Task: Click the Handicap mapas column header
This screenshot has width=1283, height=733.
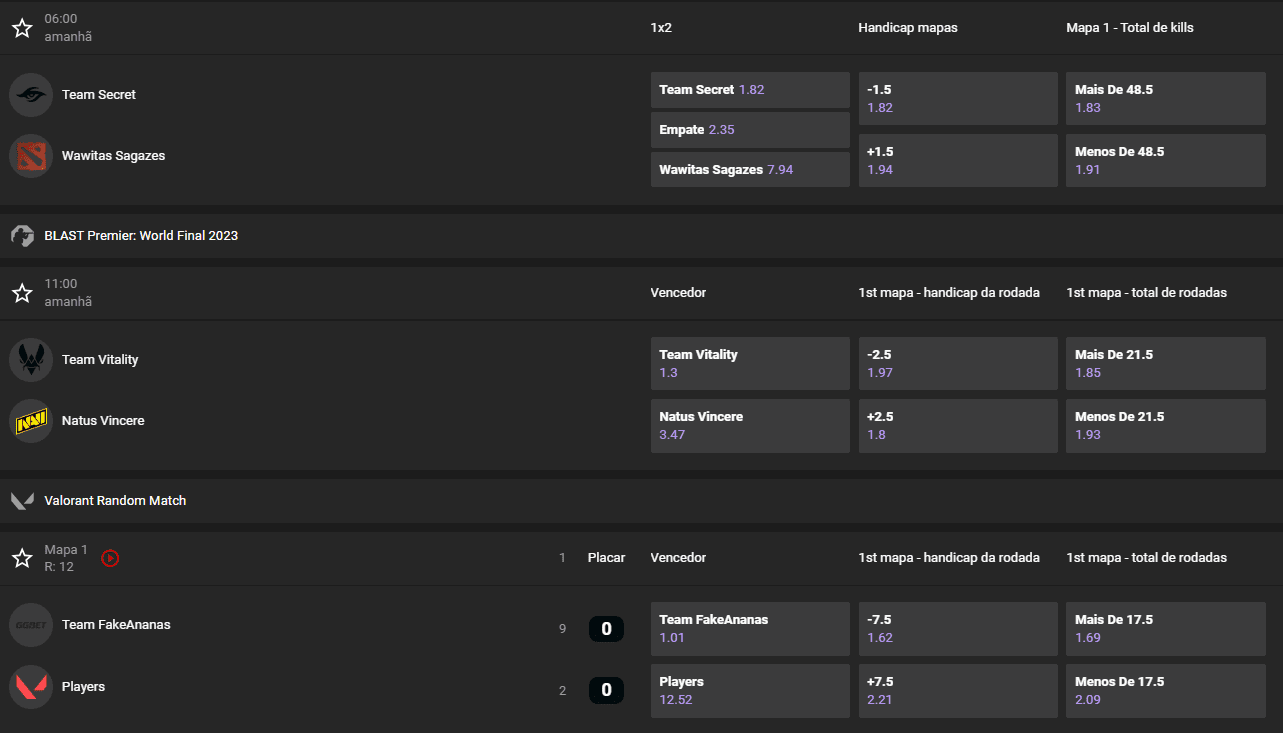Action: [908, 28]
